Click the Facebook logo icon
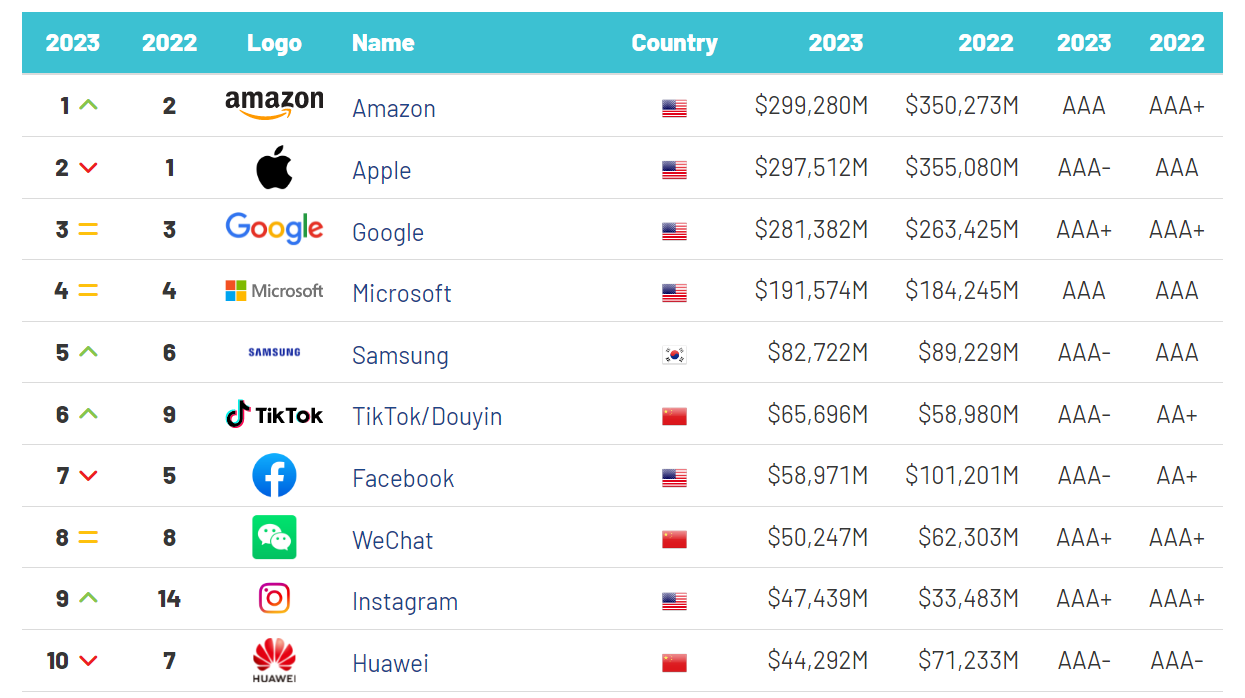 coord(274,476)
